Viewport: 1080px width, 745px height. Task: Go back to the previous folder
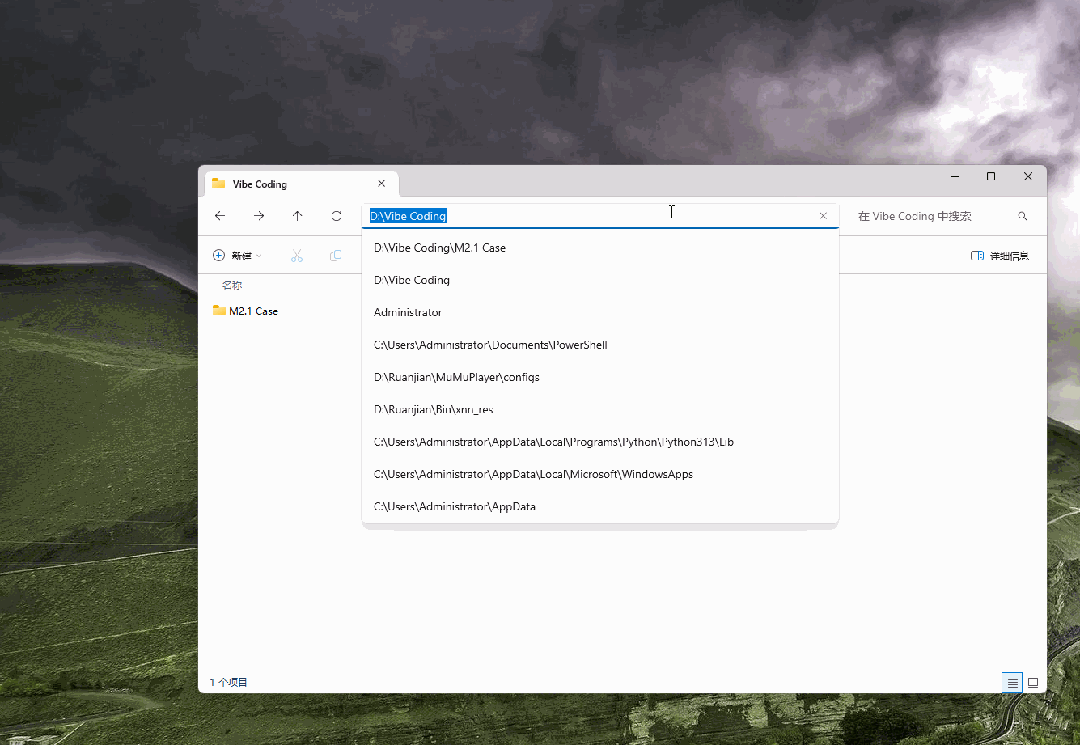pos(220,216)
